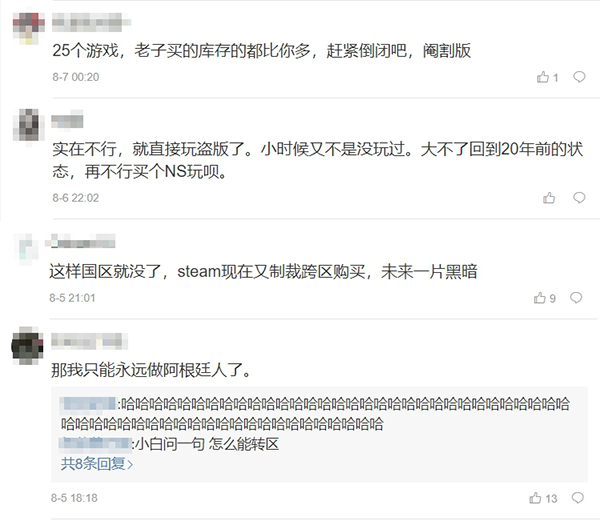600x521 pixels.
Task: Open username of 小白问一句 reply
Action: click(x=96, y=444)
